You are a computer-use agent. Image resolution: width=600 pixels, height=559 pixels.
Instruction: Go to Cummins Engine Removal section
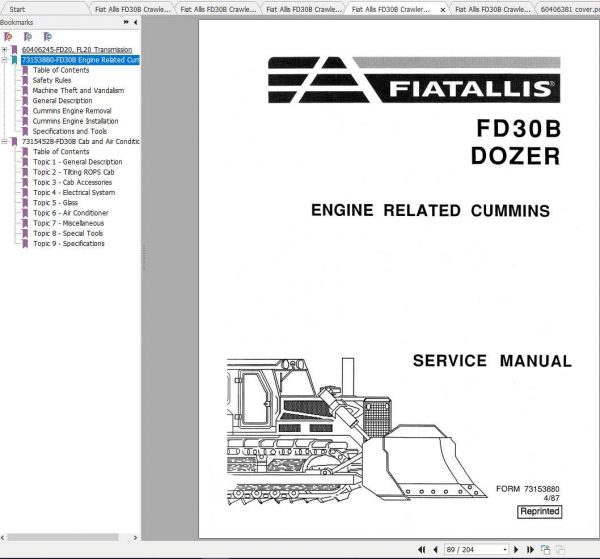(x=72, y=111)
